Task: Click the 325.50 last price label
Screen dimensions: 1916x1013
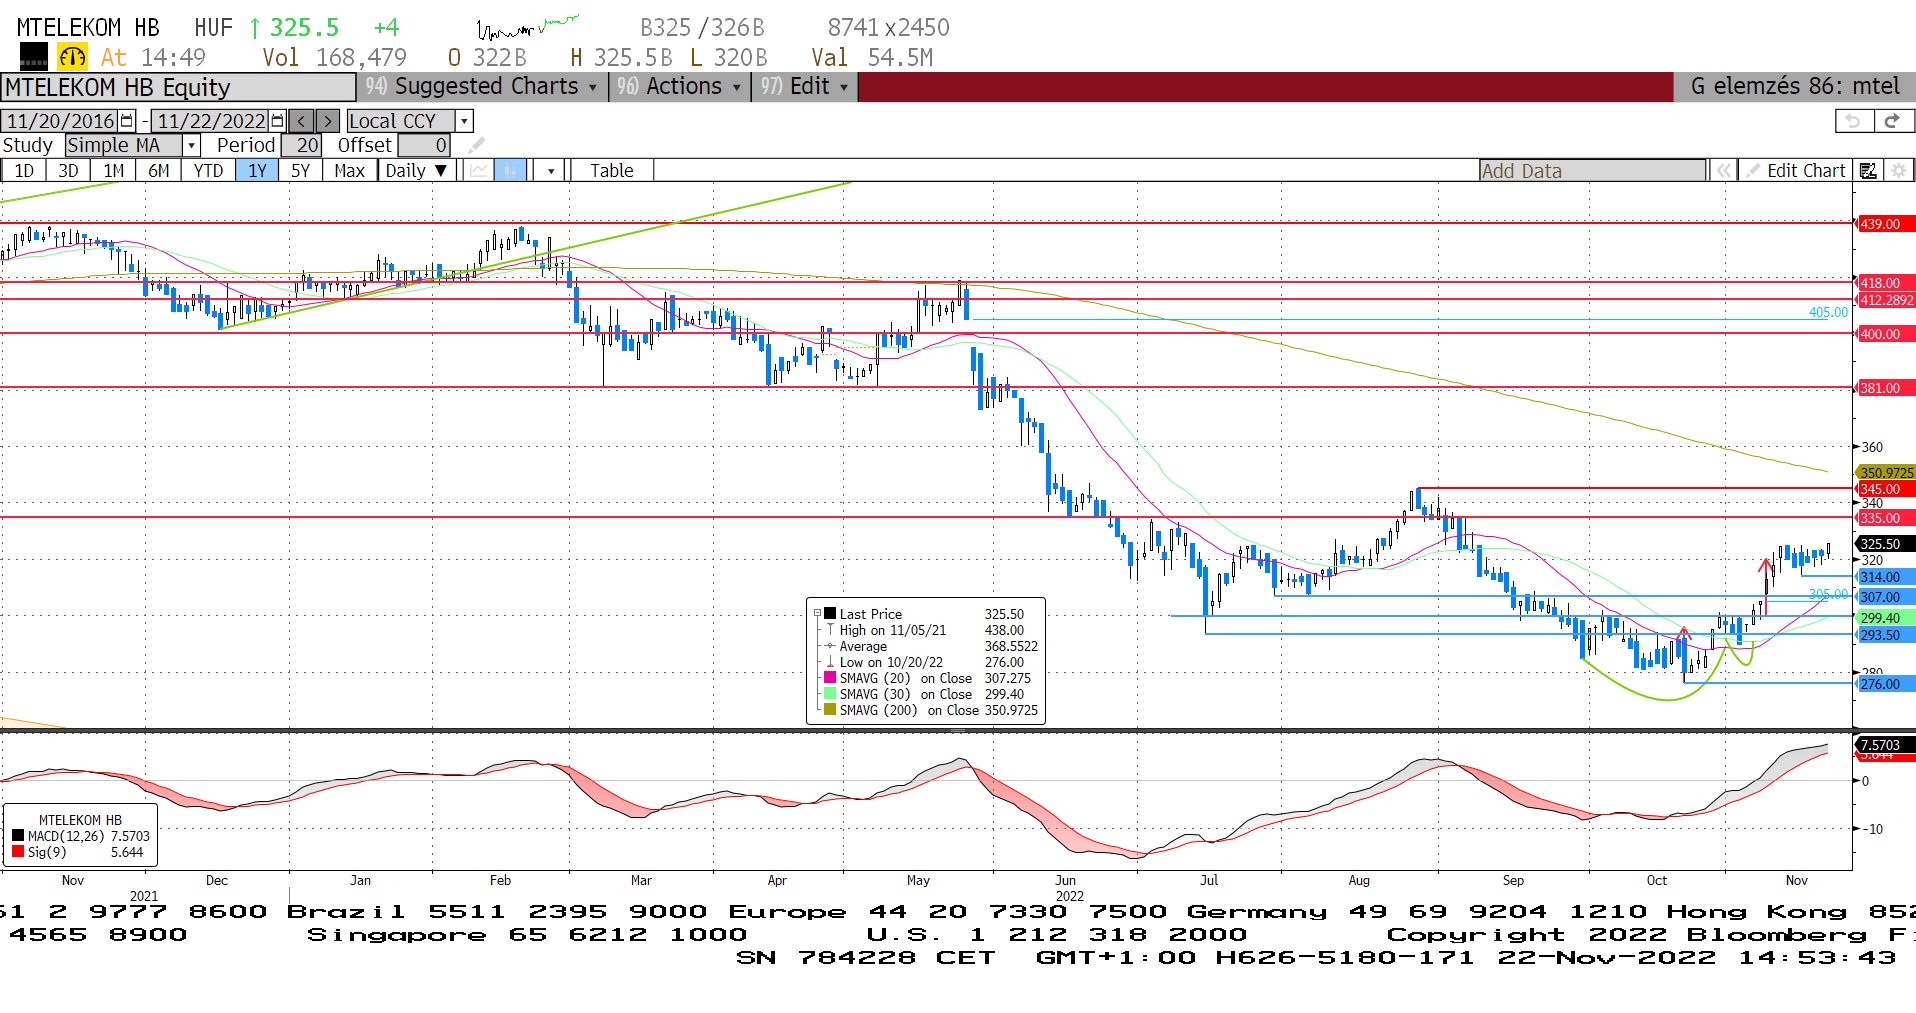Action: coord(1885,544)
